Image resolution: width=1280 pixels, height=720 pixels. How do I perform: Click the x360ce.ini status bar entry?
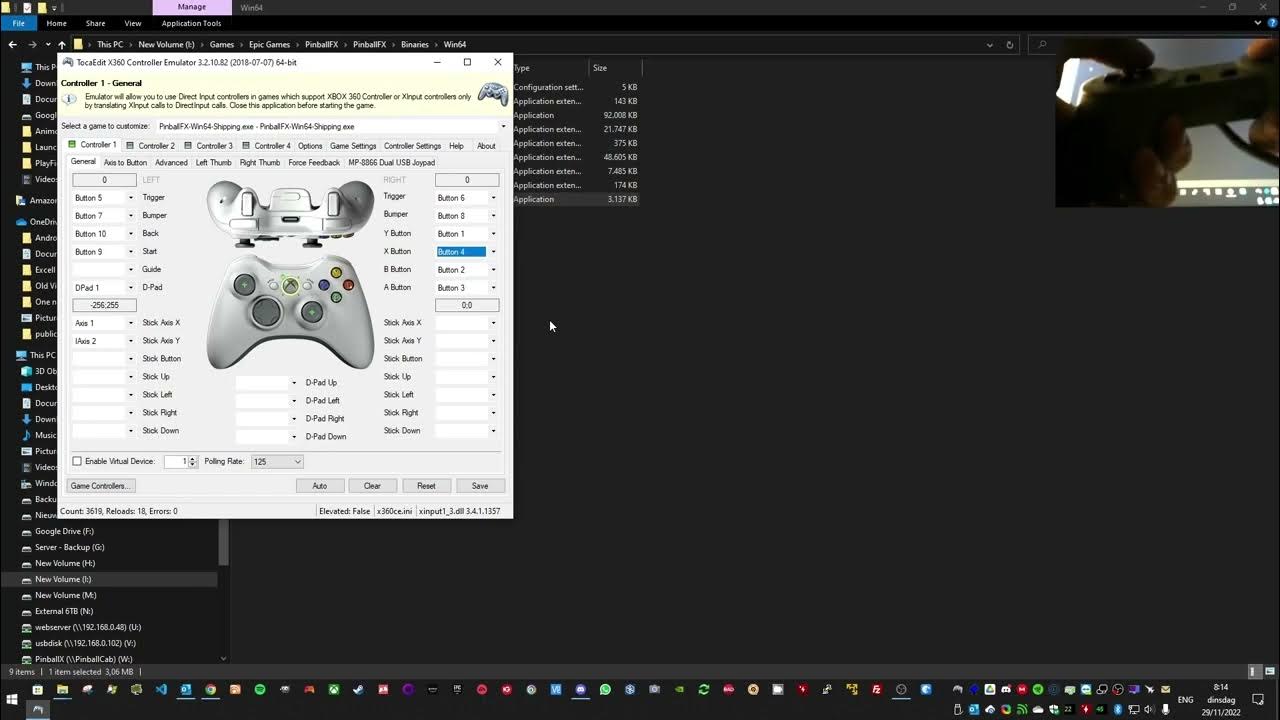click(394, 511)
